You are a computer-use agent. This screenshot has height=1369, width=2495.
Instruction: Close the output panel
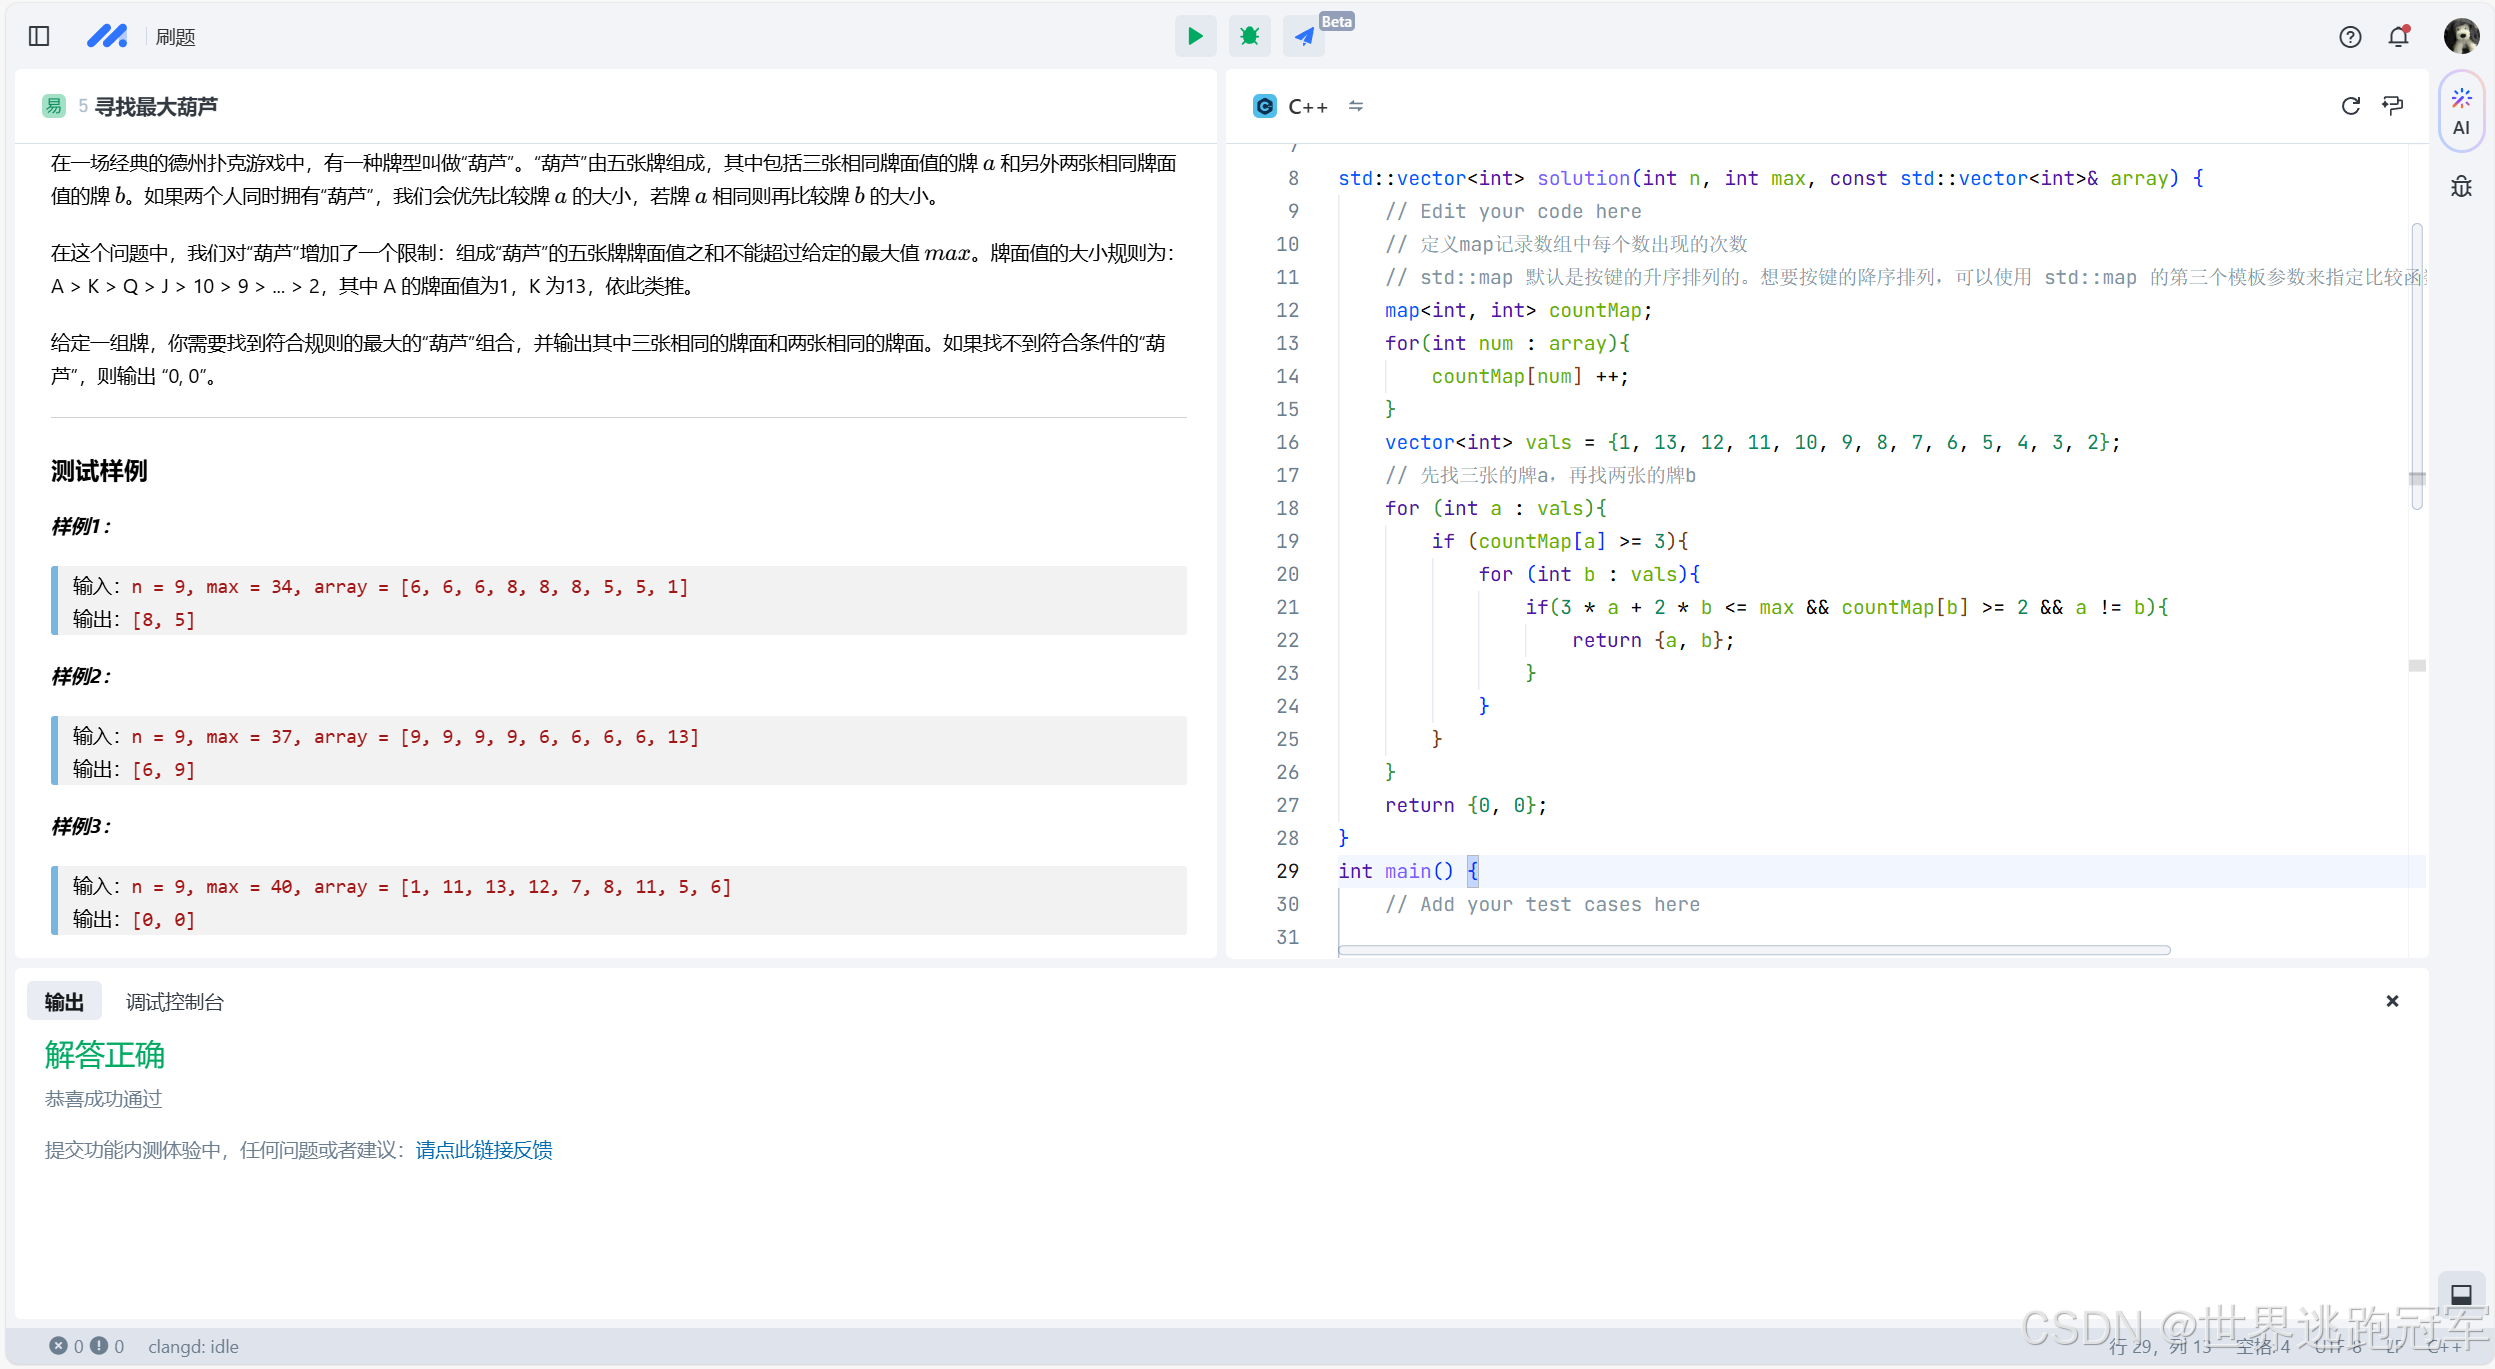click(2392, 1001)
